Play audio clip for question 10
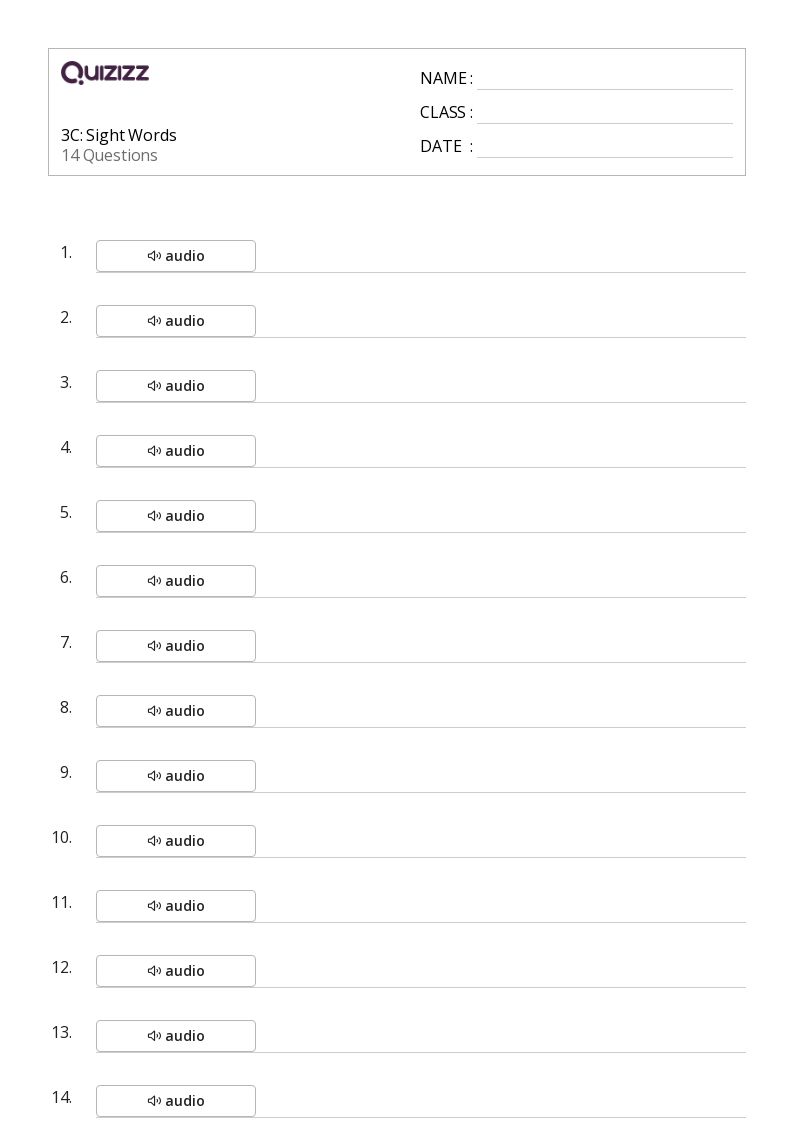Image resolution: width=794 pixels, height=1123 pixels. (175, 841)
